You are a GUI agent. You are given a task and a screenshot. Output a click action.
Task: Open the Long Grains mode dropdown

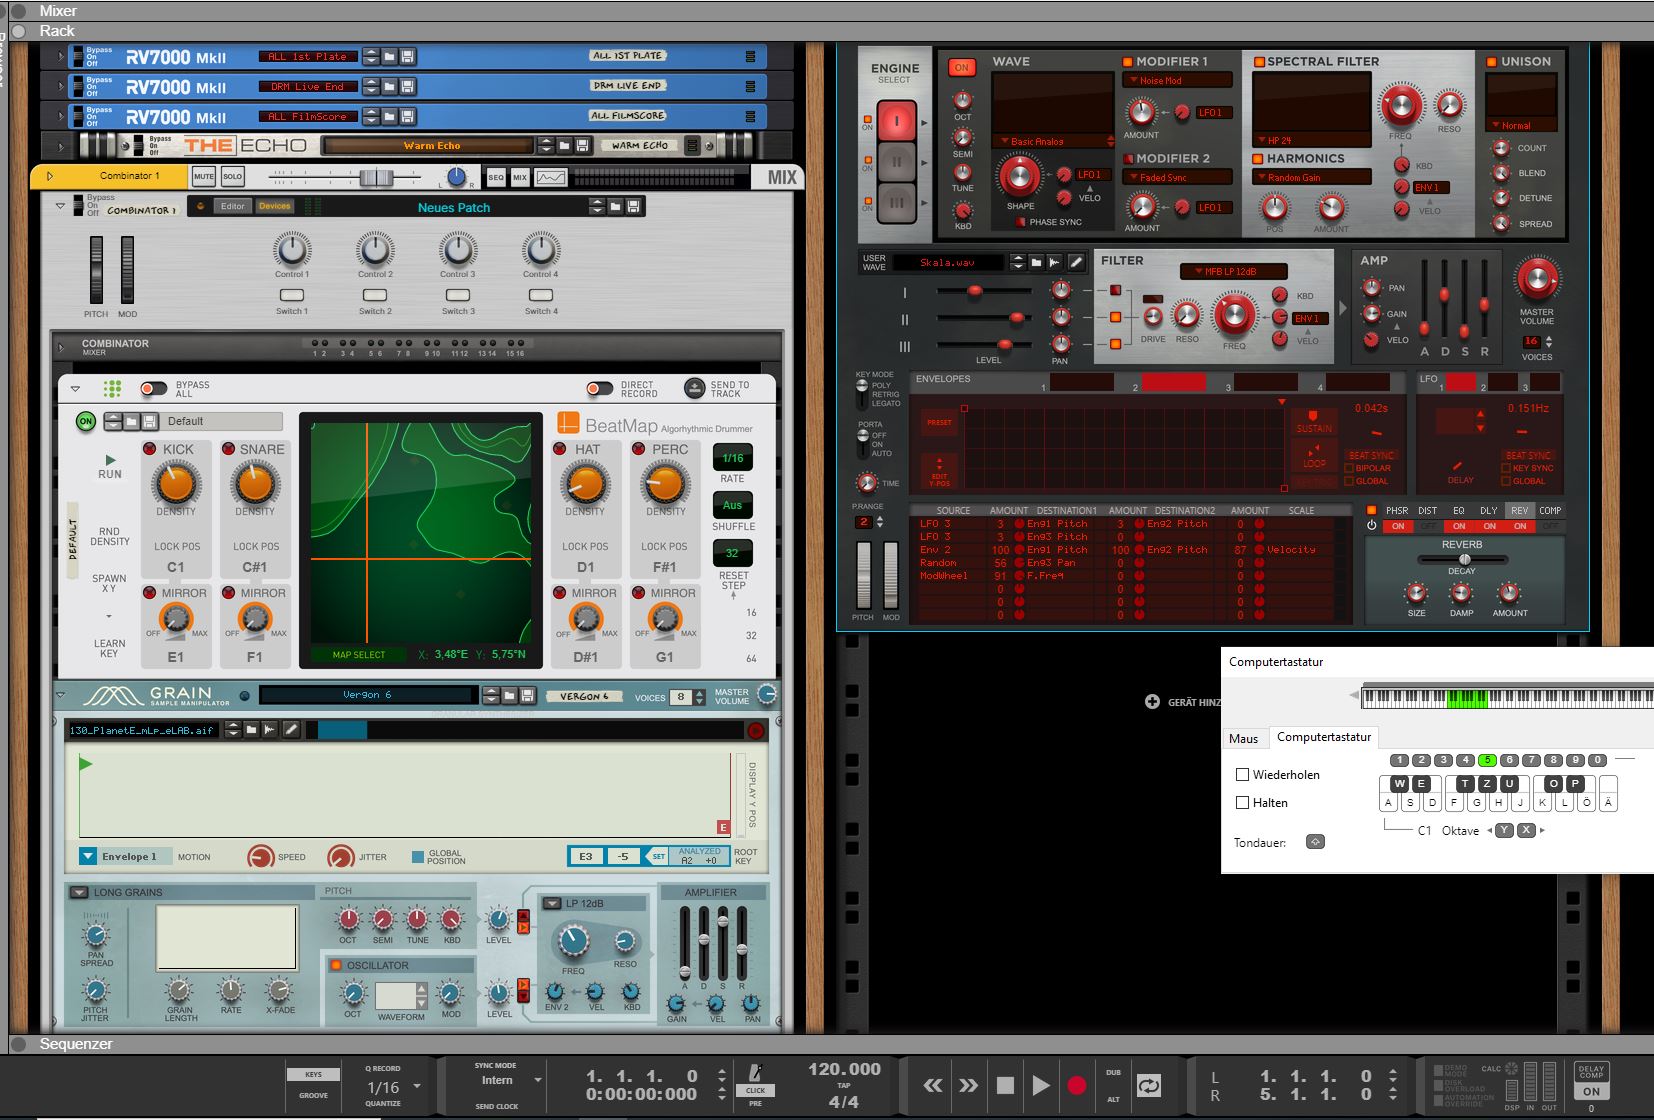point(78,892)
